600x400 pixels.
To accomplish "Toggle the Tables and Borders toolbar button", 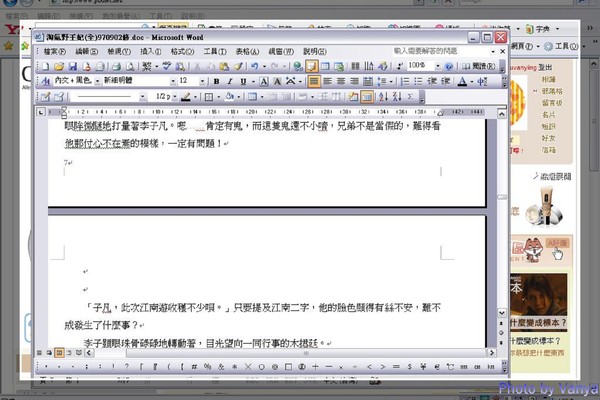I will tap(312, 67).
